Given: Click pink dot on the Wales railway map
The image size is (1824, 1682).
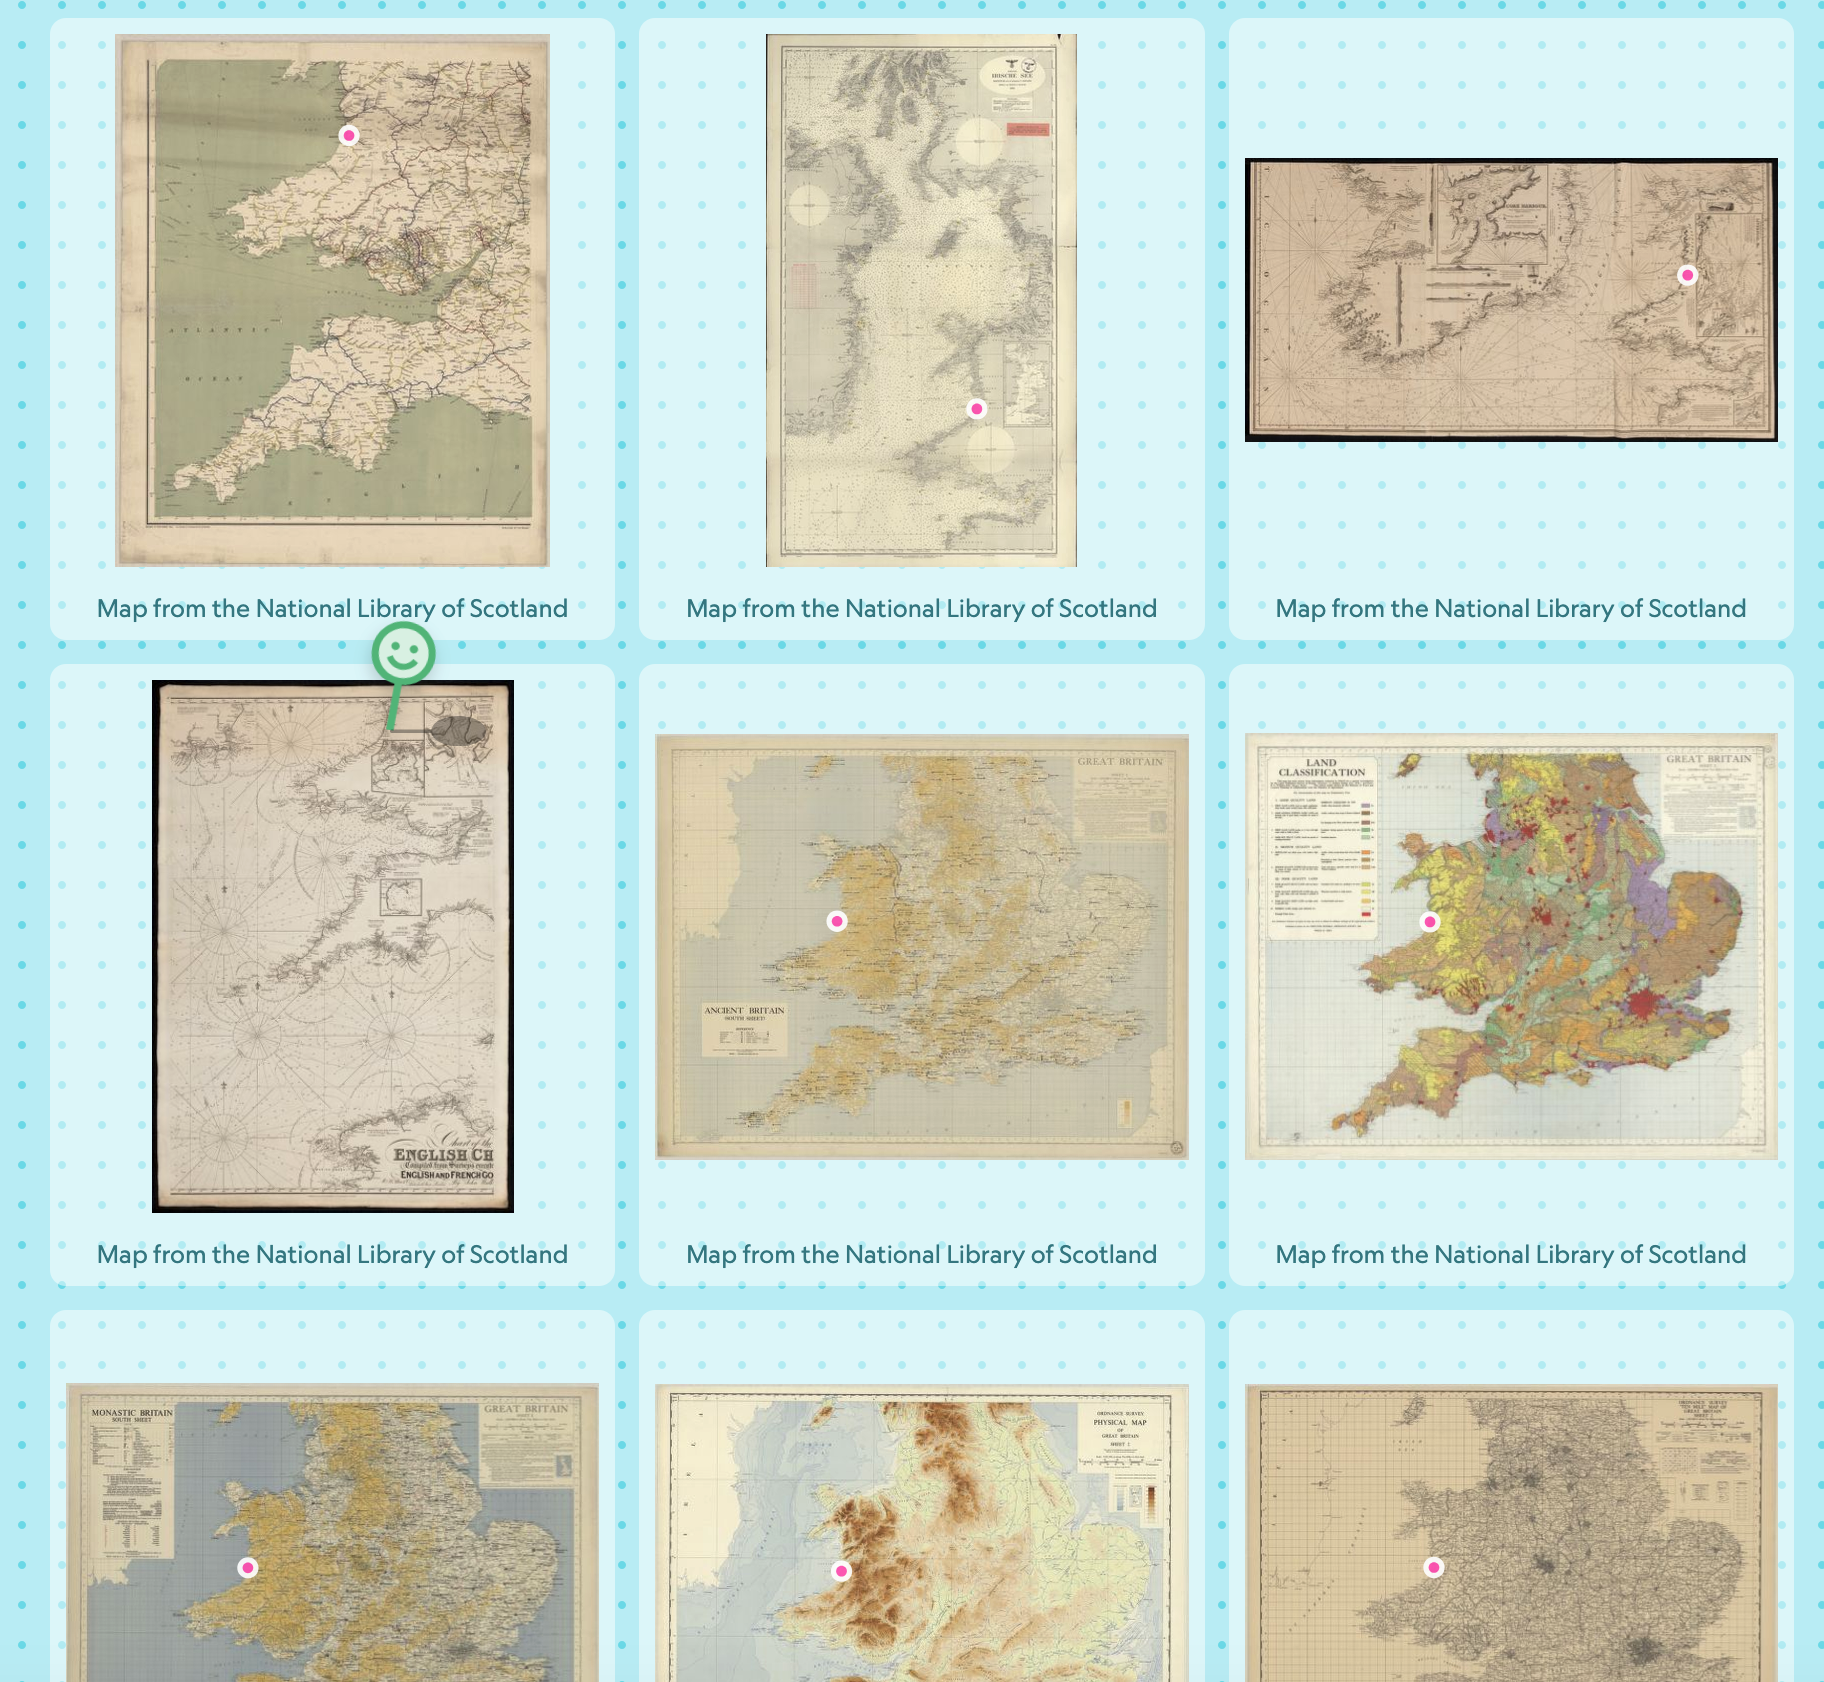Looking at the screenshot, I should (349, 135).
